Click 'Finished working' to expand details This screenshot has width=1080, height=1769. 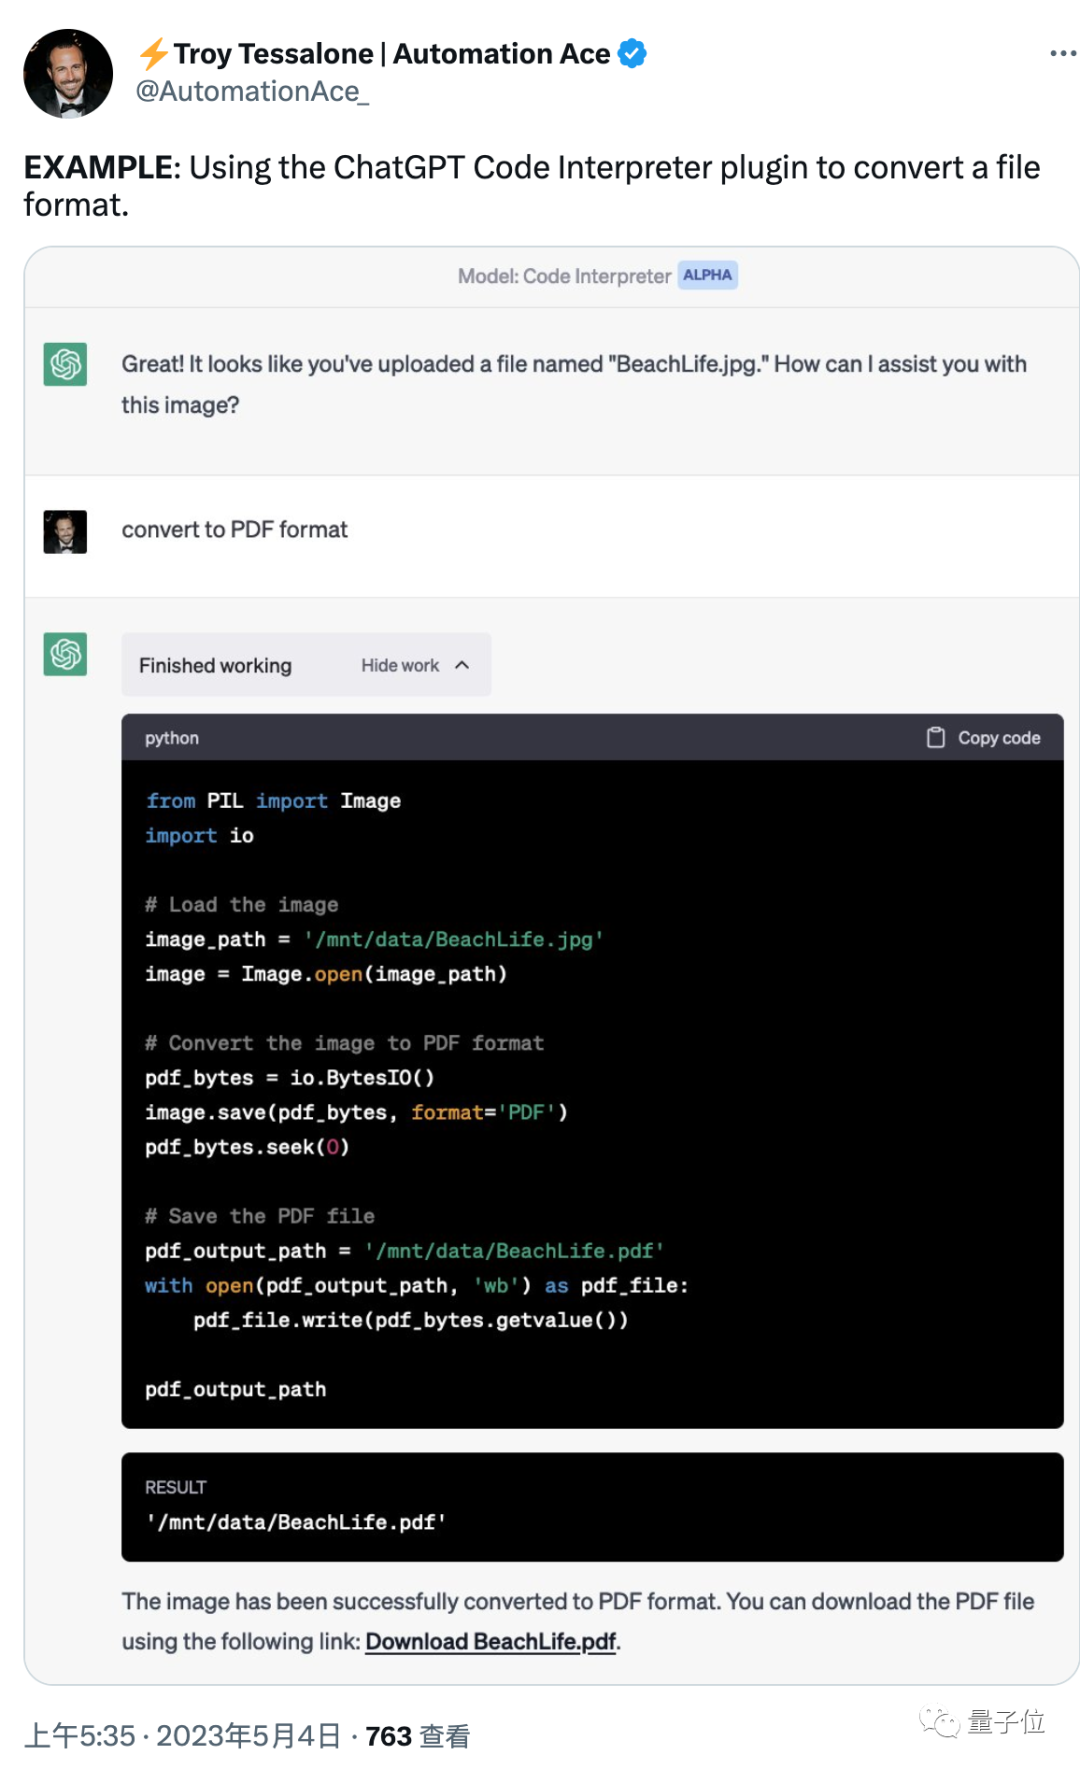[214, 664]
